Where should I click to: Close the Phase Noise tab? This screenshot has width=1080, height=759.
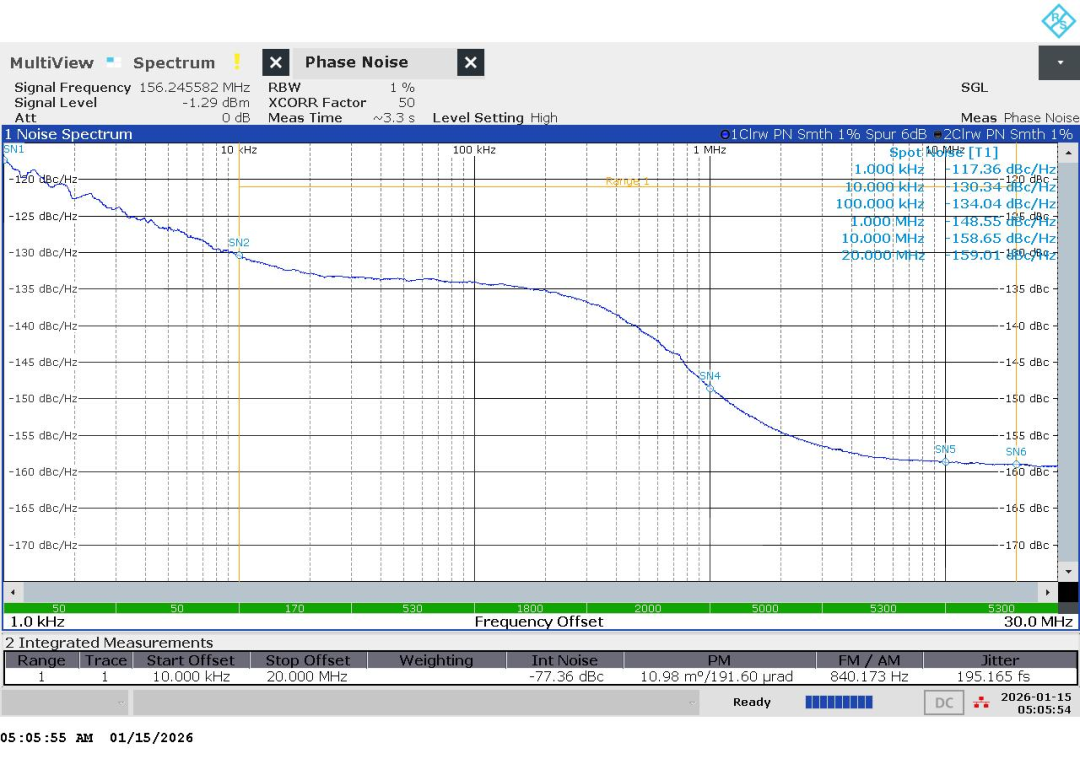coord(470,63)
